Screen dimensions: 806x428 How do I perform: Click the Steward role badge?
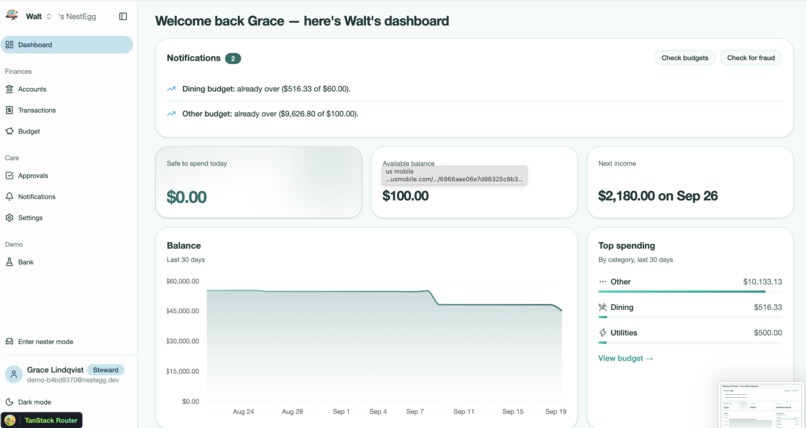coord(105,370)
